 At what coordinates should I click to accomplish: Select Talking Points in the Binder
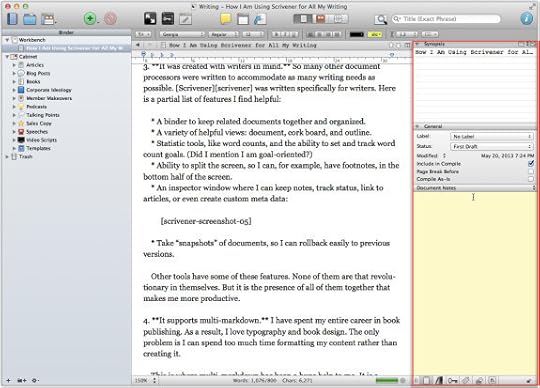point(43,115)
